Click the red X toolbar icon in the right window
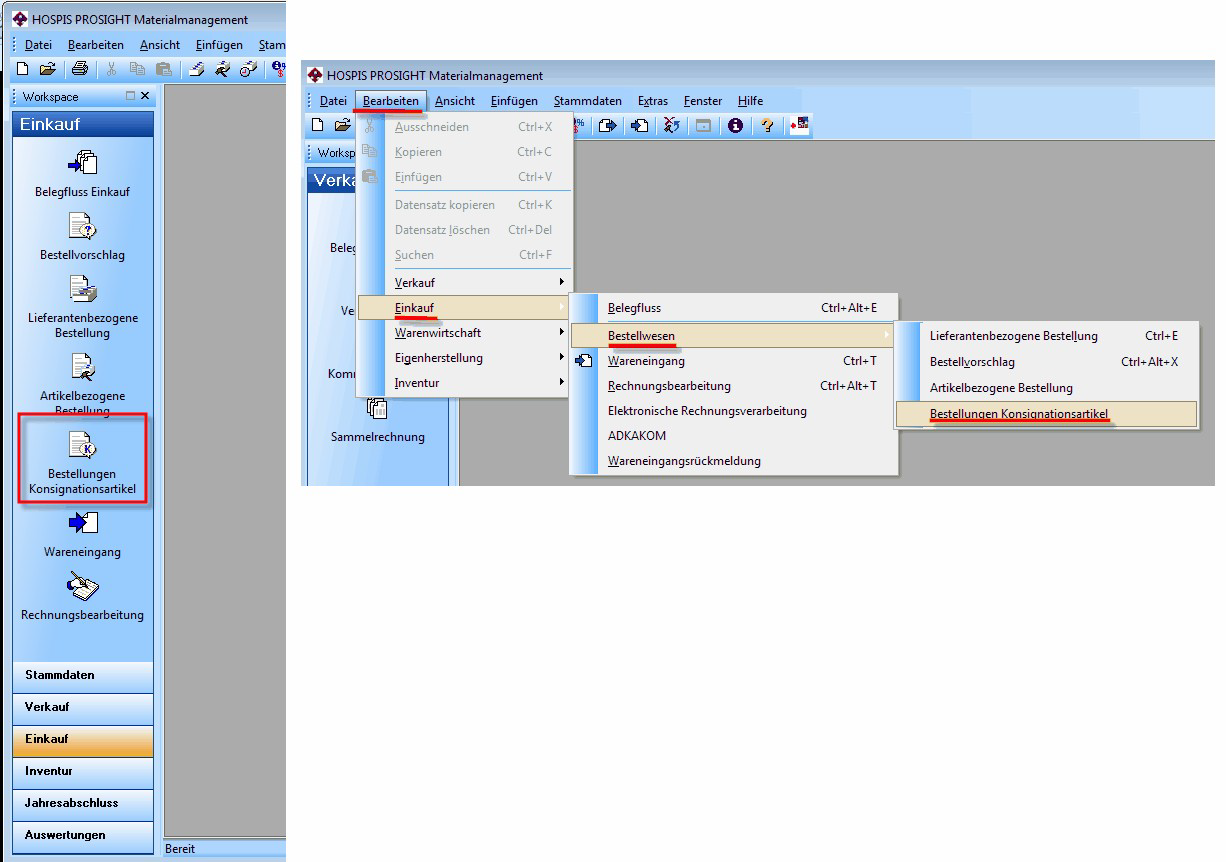The image size is (1226, 862). [672, 125]
